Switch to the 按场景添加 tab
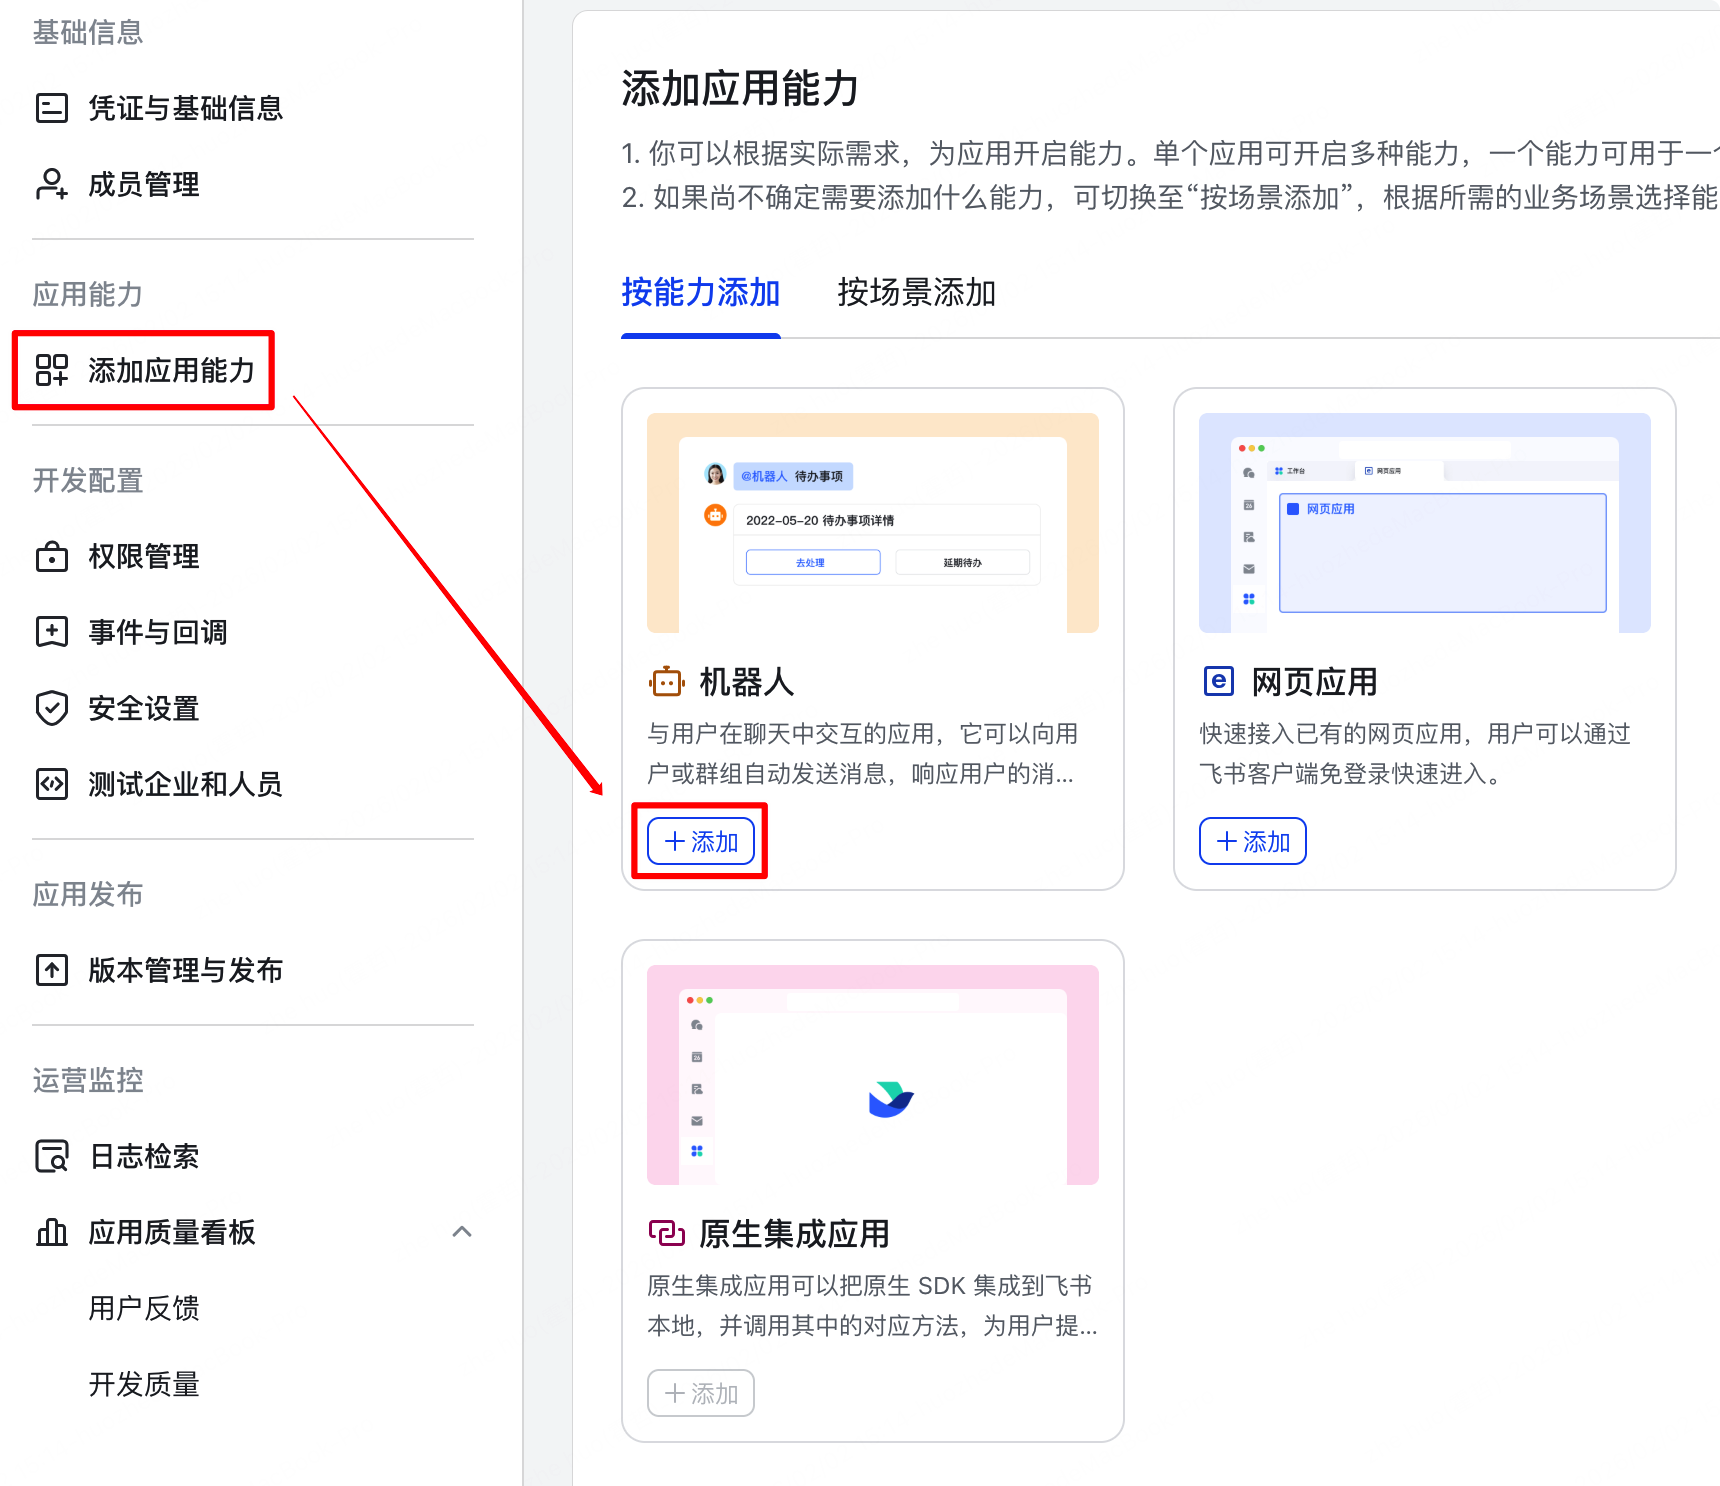The image size is (1720, 1486). pos(915,293)
